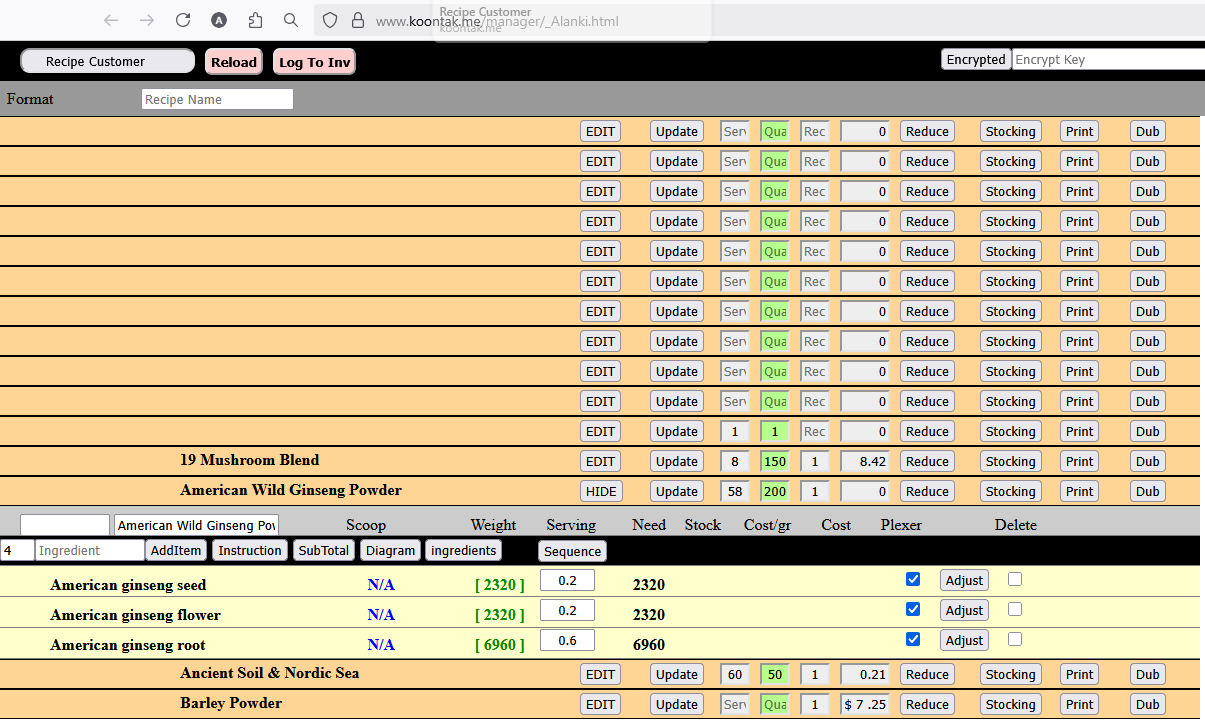
Task: Click Dub for American Wild Ginseng Powder
Action: point(1148,491)
